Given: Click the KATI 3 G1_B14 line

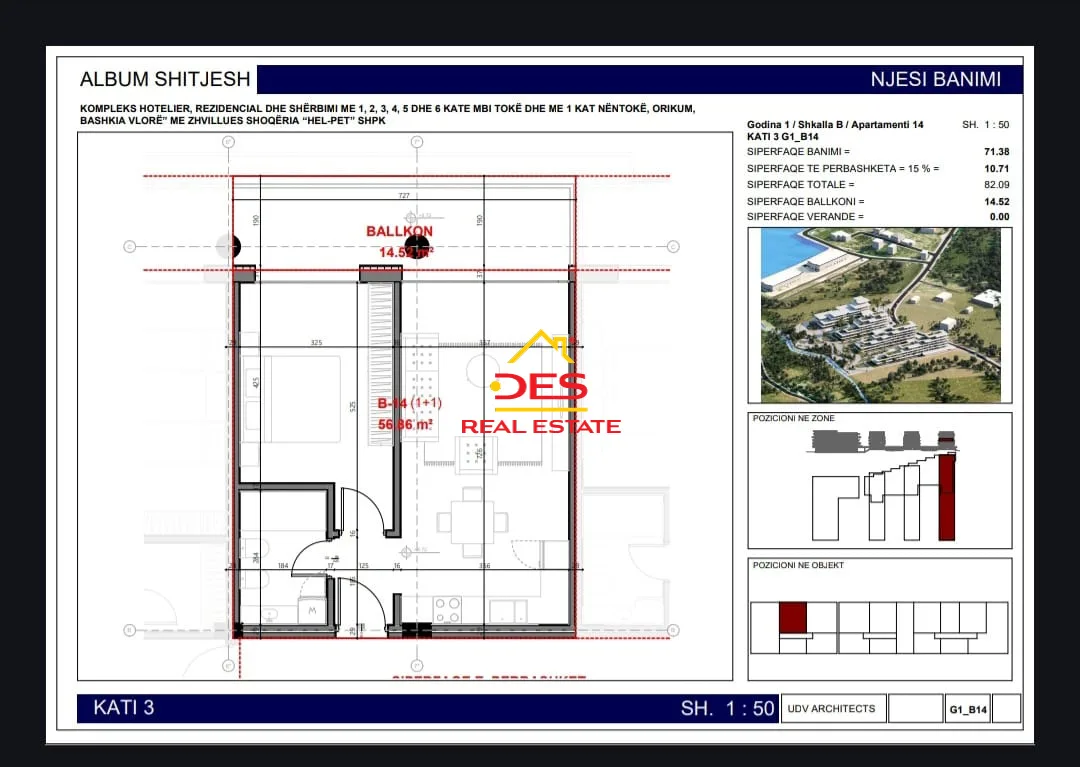Looking at the screenshot, I should [782, 136].
